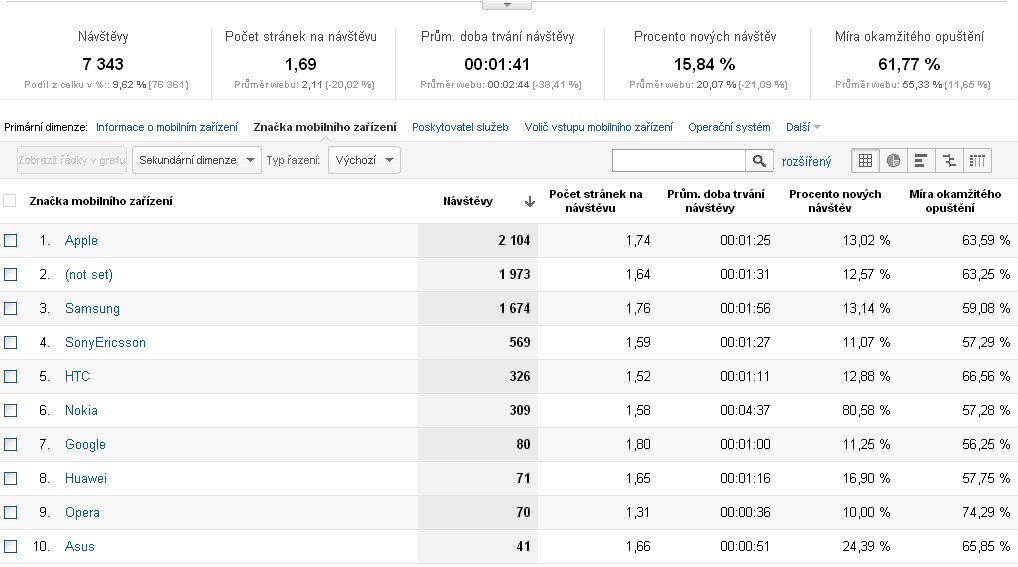
Task: Open the Apple brand link
Action: 81,240
